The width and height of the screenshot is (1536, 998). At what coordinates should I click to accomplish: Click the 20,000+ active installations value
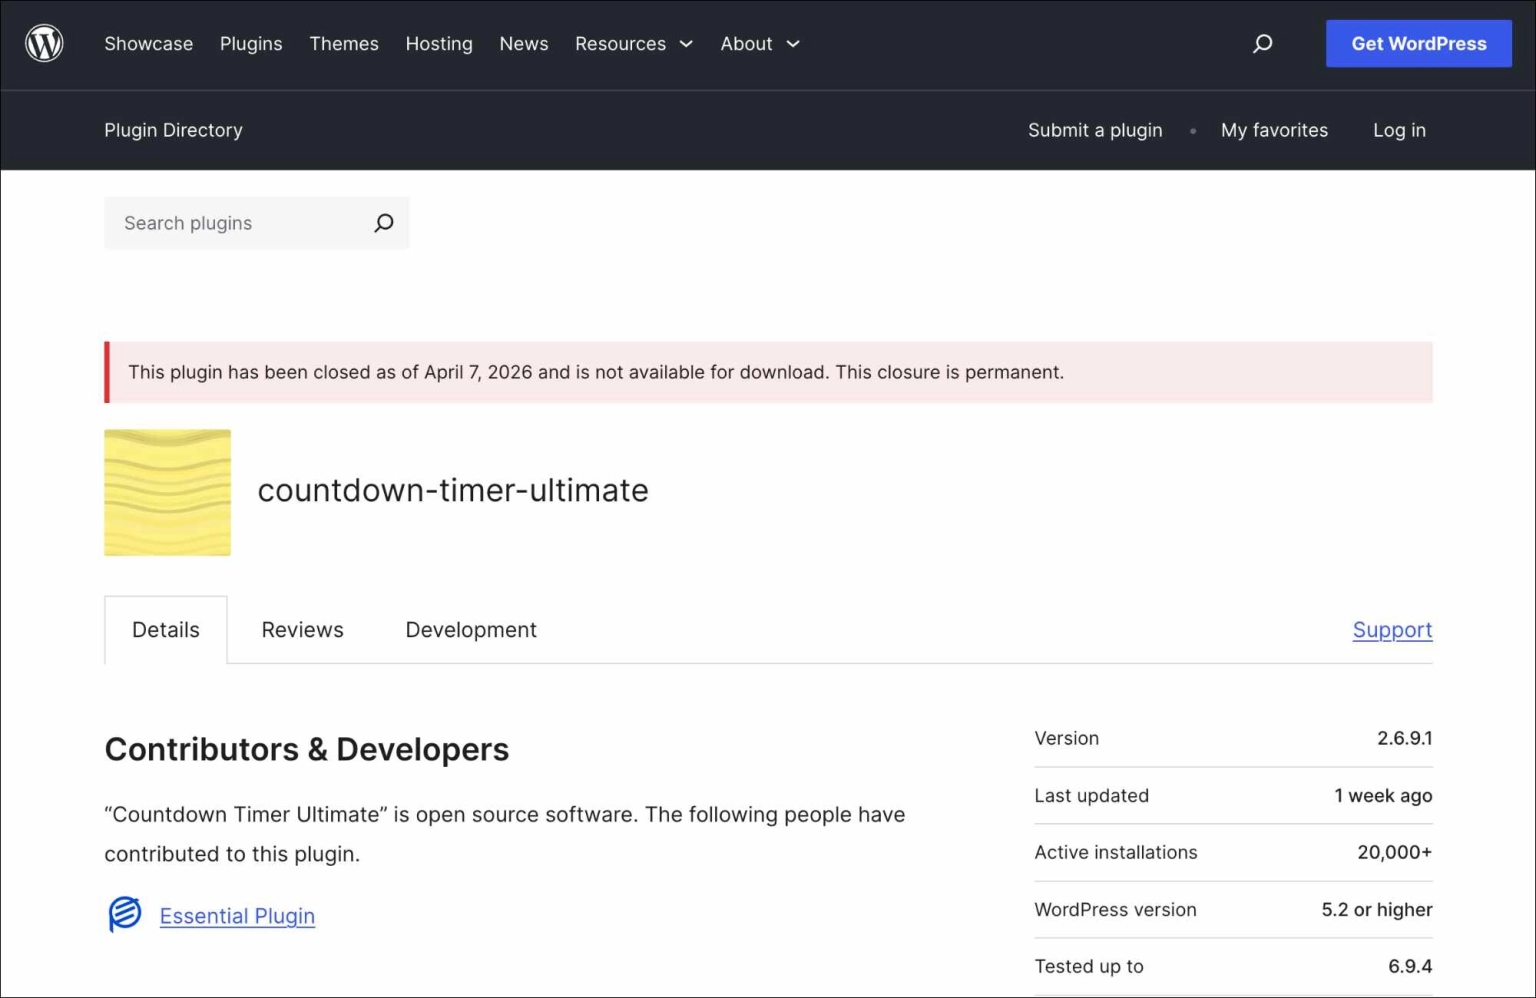(x=1394, y=852)
